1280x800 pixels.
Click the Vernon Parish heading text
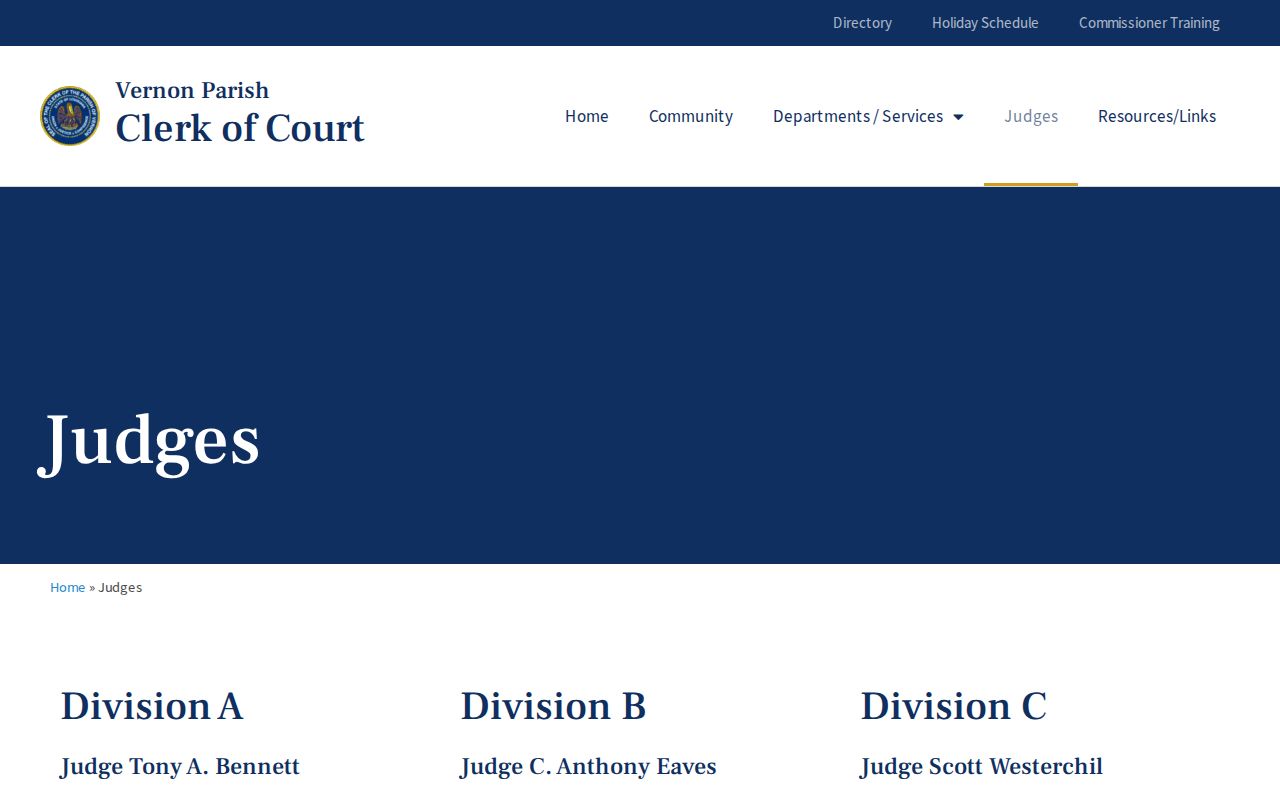coord(192,90)
